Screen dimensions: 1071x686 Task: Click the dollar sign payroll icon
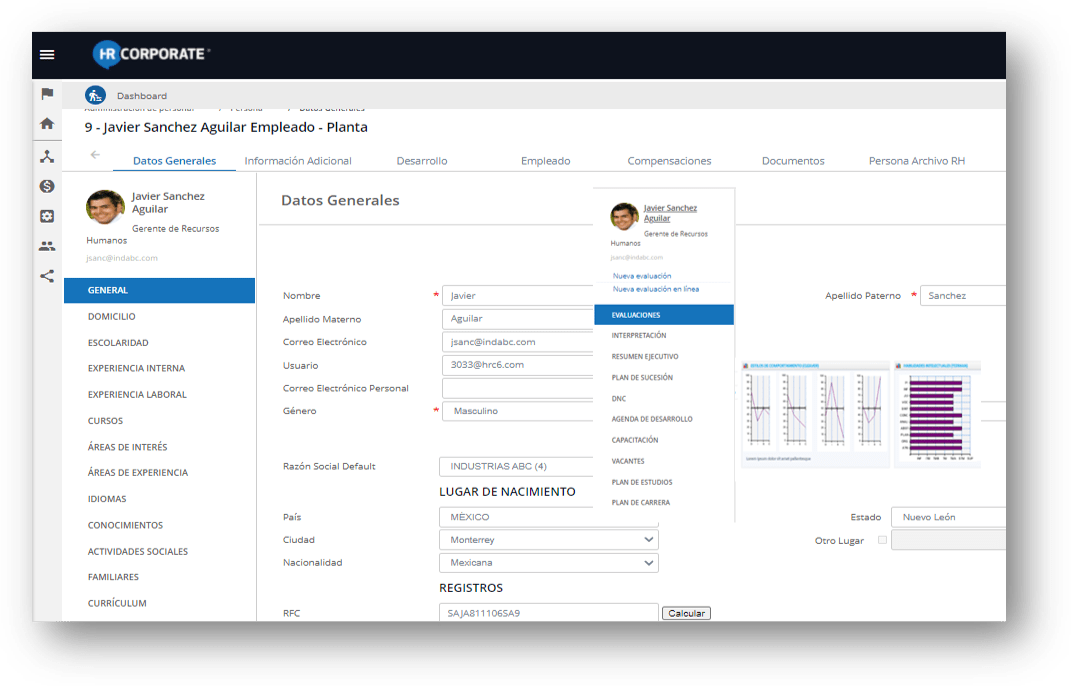pos(47,186)
